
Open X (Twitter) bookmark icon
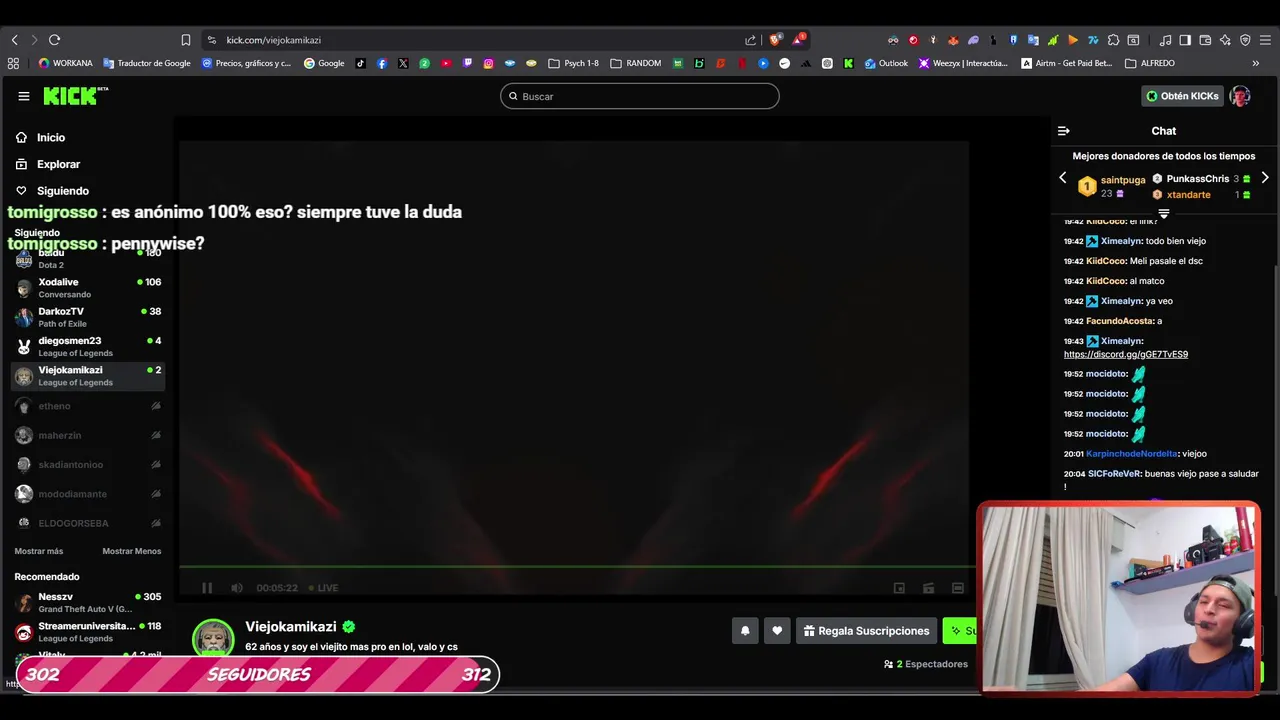403,63
